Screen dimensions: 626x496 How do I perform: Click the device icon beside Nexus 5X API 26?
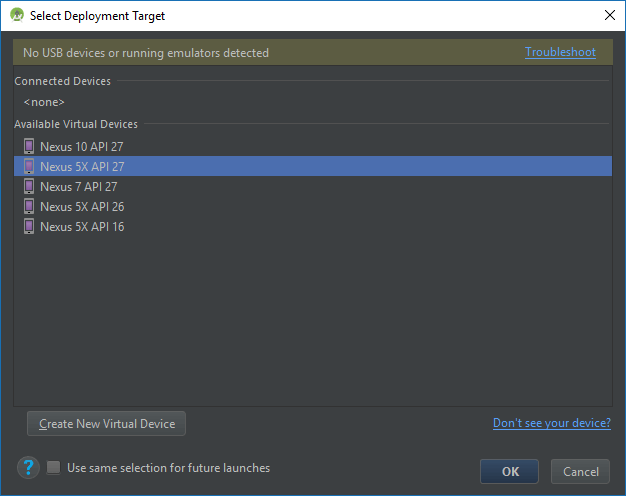pos(29,207)
